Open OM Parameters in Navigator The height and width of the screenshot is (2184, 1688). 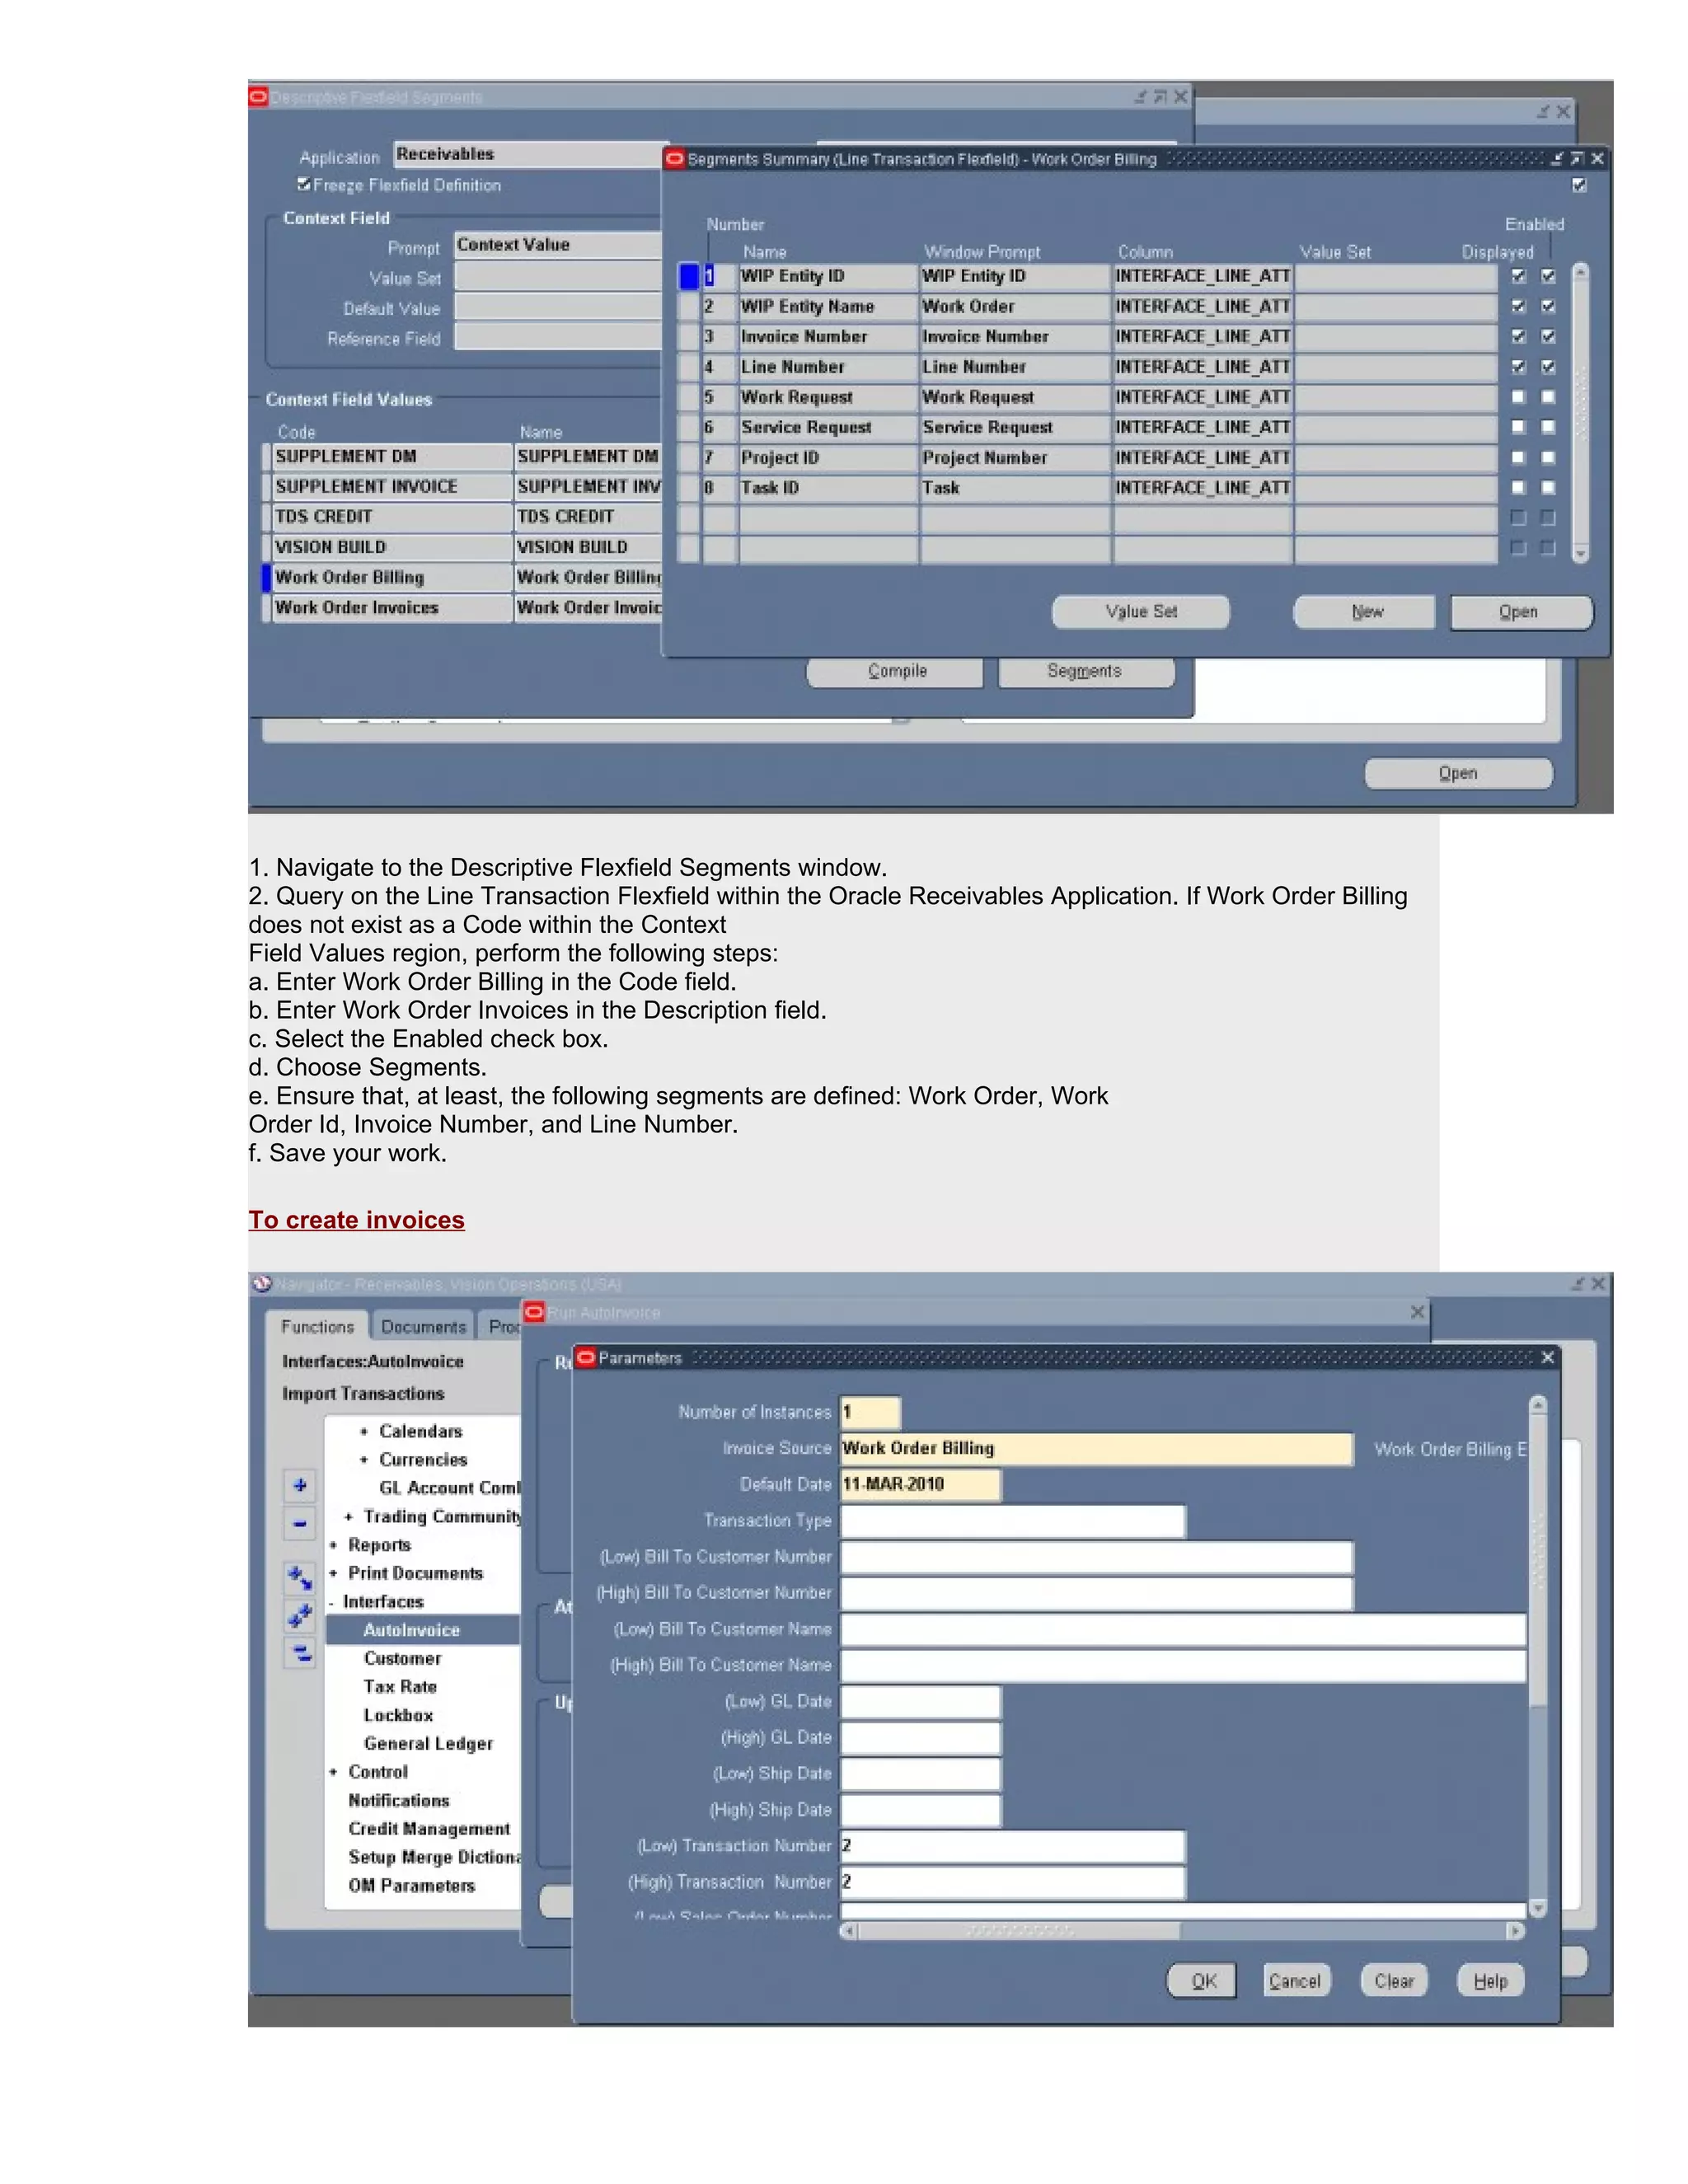[411, 1886]
